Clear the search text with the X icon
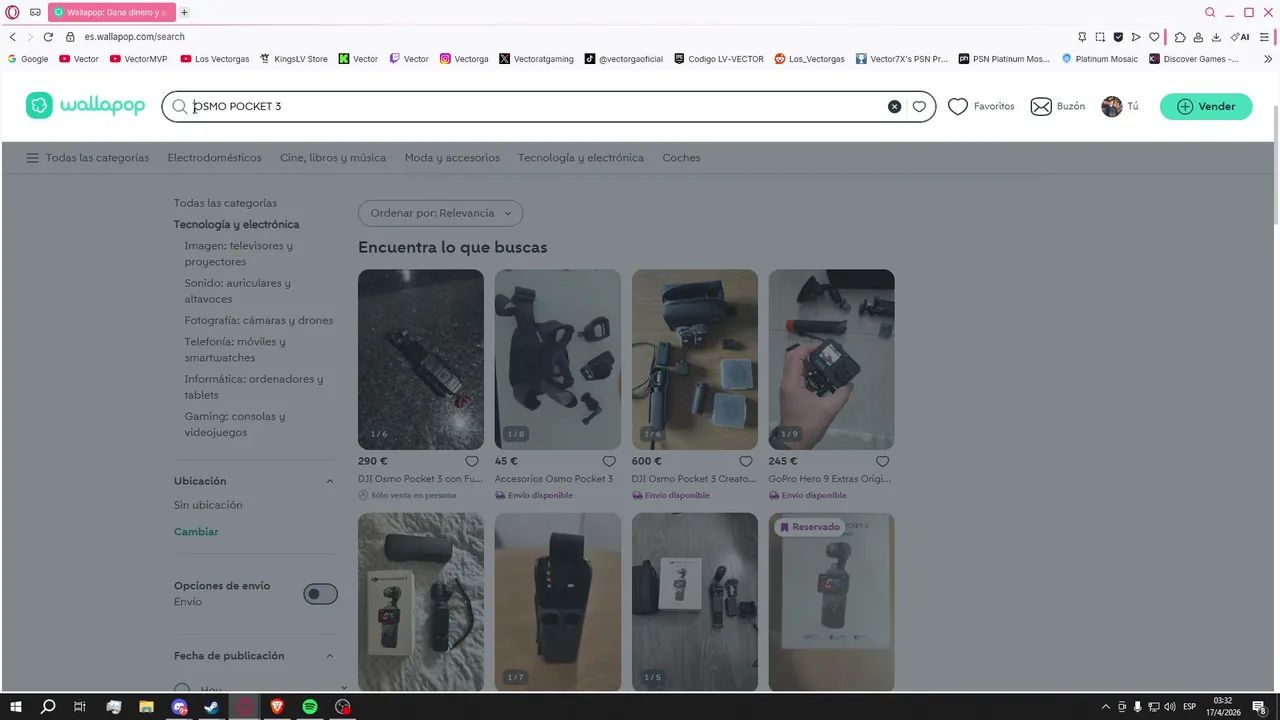Image resolution: width=1280 pixels, height=720 pixels. point(894,106)
